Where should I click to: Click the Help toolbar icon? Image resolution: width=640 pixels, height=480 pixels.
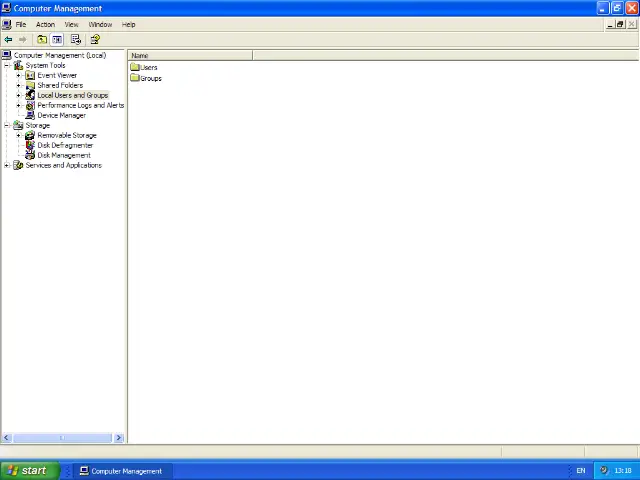pos(95,40)
